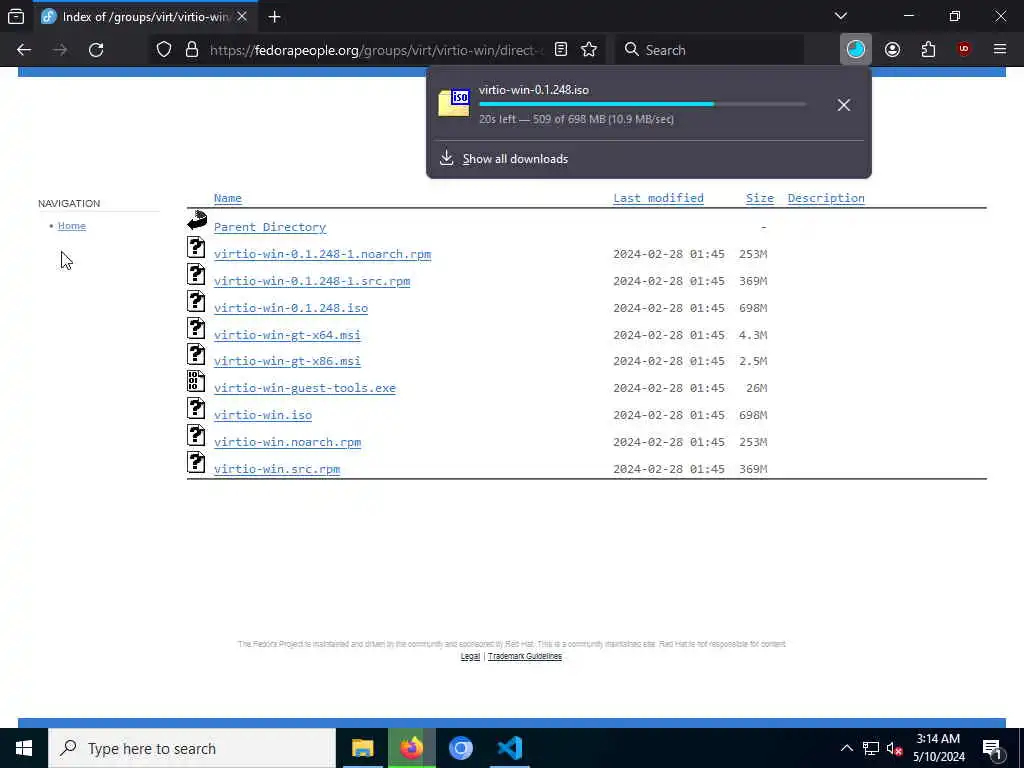Open the Trademark Guidelines footer link
Image resolution: width=1024 pixels, height=768 pixels.
pos(524,656)
